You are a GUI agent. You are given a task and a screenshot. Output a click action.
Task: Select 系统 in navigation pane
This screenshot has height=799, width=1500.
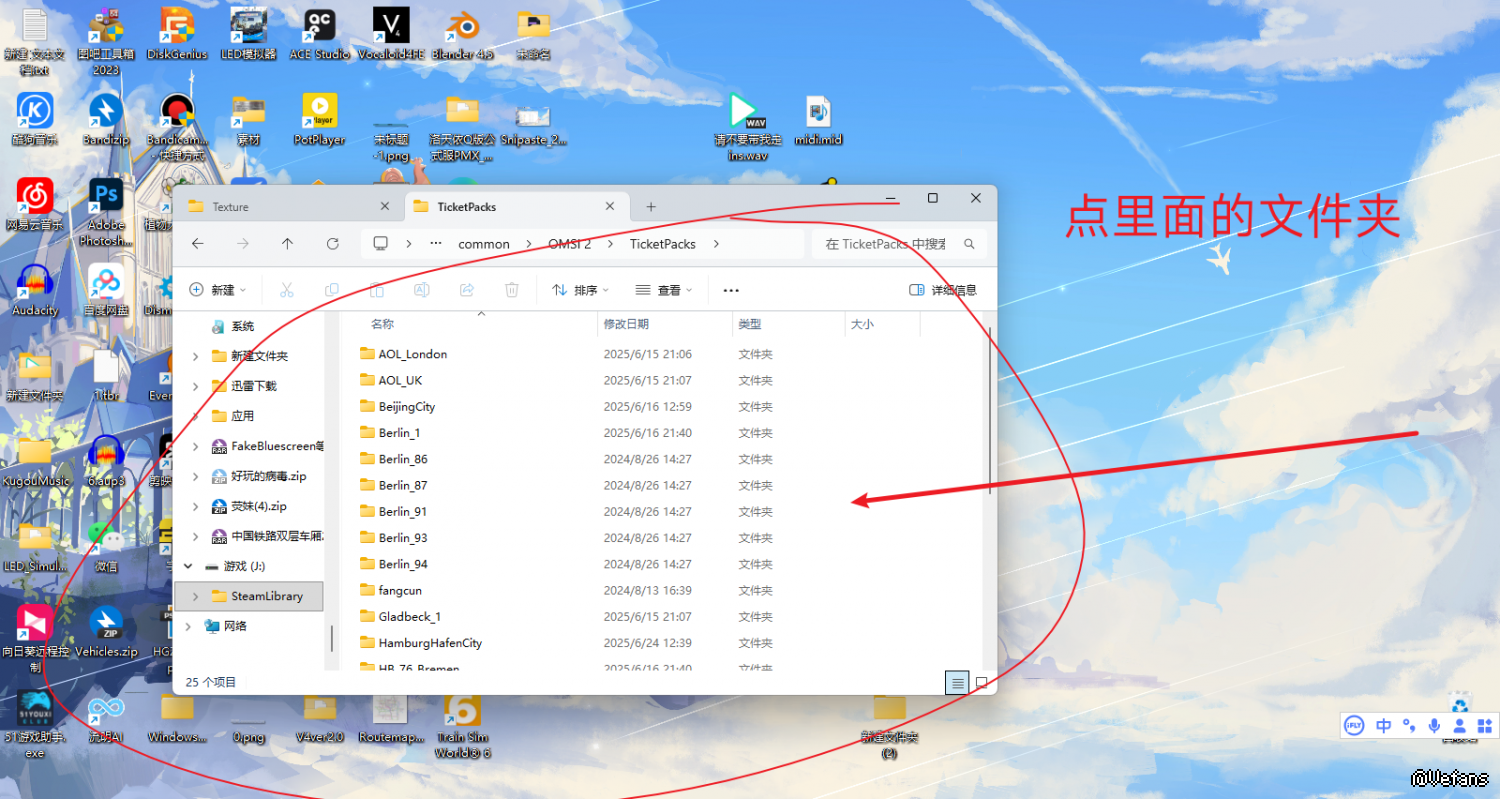[x=232, y=326]
